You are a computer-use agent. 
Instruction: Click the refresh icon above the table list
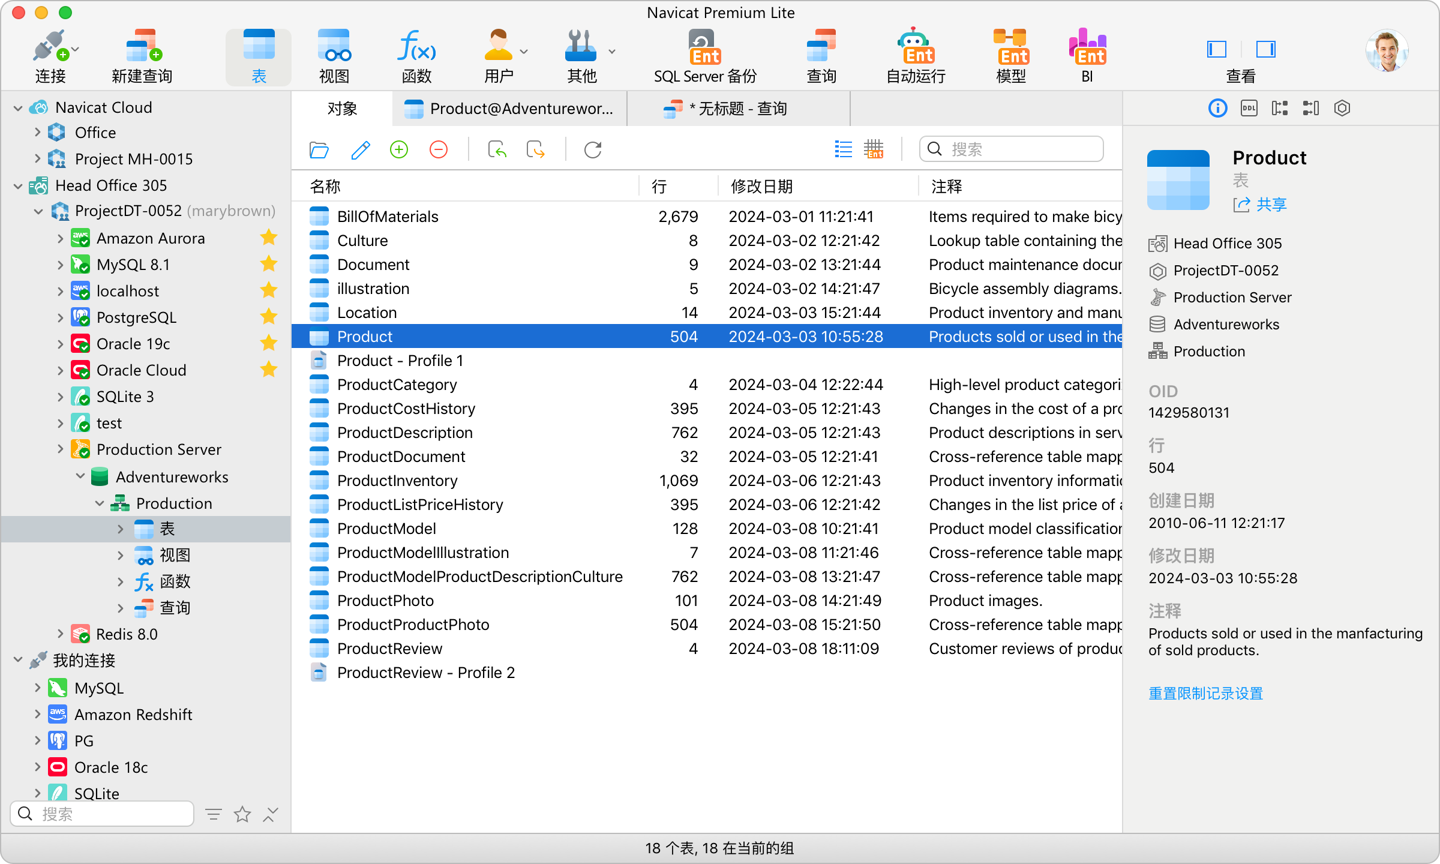point(592,149)
